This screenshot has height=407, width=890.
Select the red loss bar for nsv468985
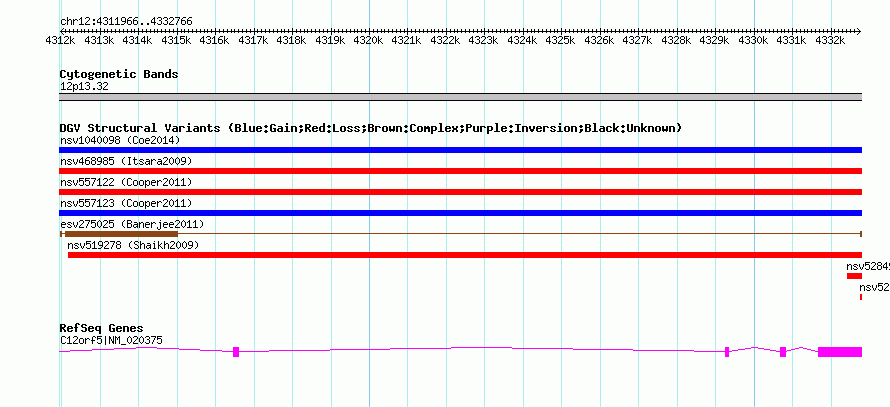pos(460,171)
